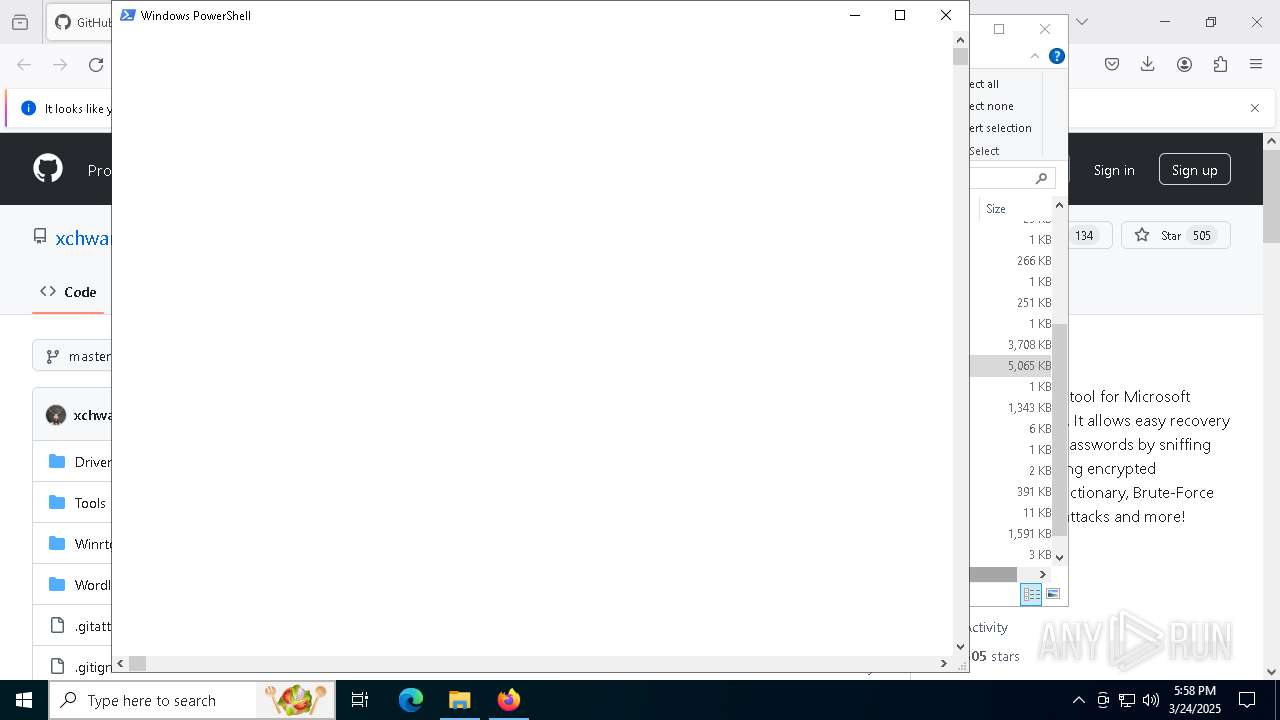The image size is (1280, 720).
Task: Click the Explorer search magnifier icon
Action: [1041, 178]
